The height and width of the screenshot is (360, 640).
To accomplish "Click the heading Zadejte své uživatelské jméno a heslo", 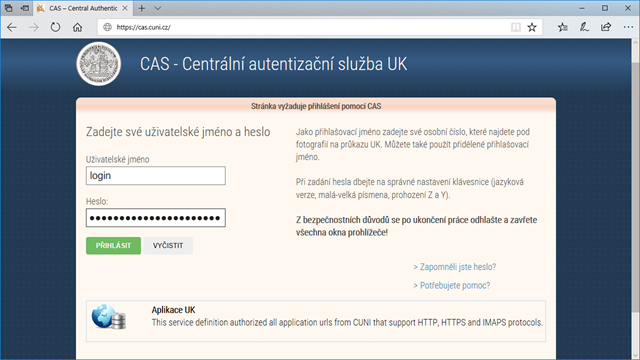I will point(178,132).
